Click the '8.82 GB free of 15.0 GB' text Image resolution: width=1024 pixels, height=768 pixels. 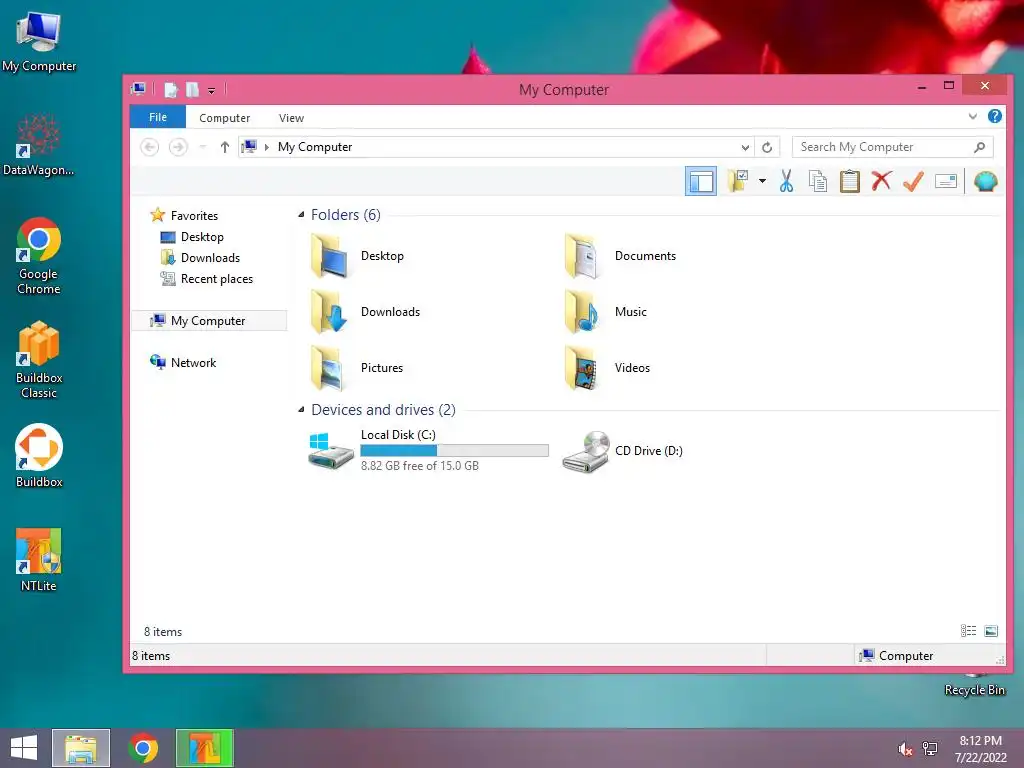click(x=420, y=466)
